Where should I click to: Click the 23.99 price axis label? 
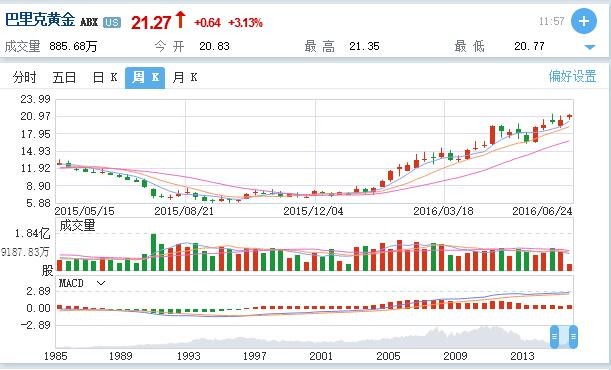tap(36, 99)
